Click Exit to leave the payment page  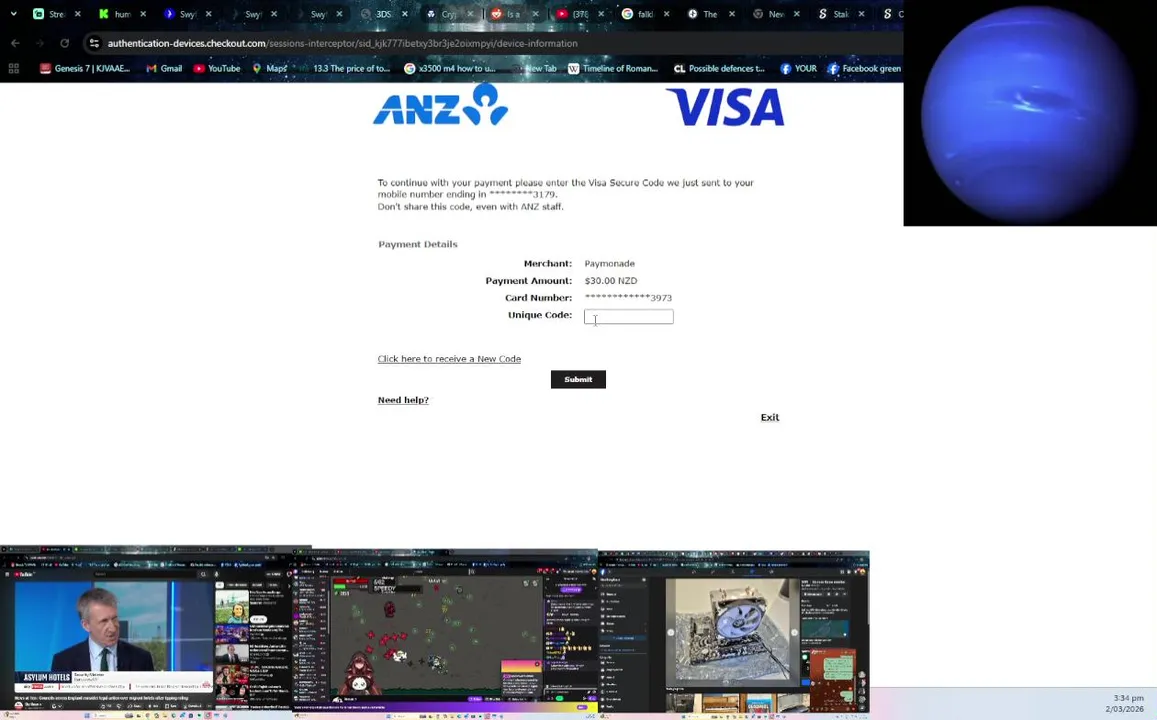coord(770,418)
